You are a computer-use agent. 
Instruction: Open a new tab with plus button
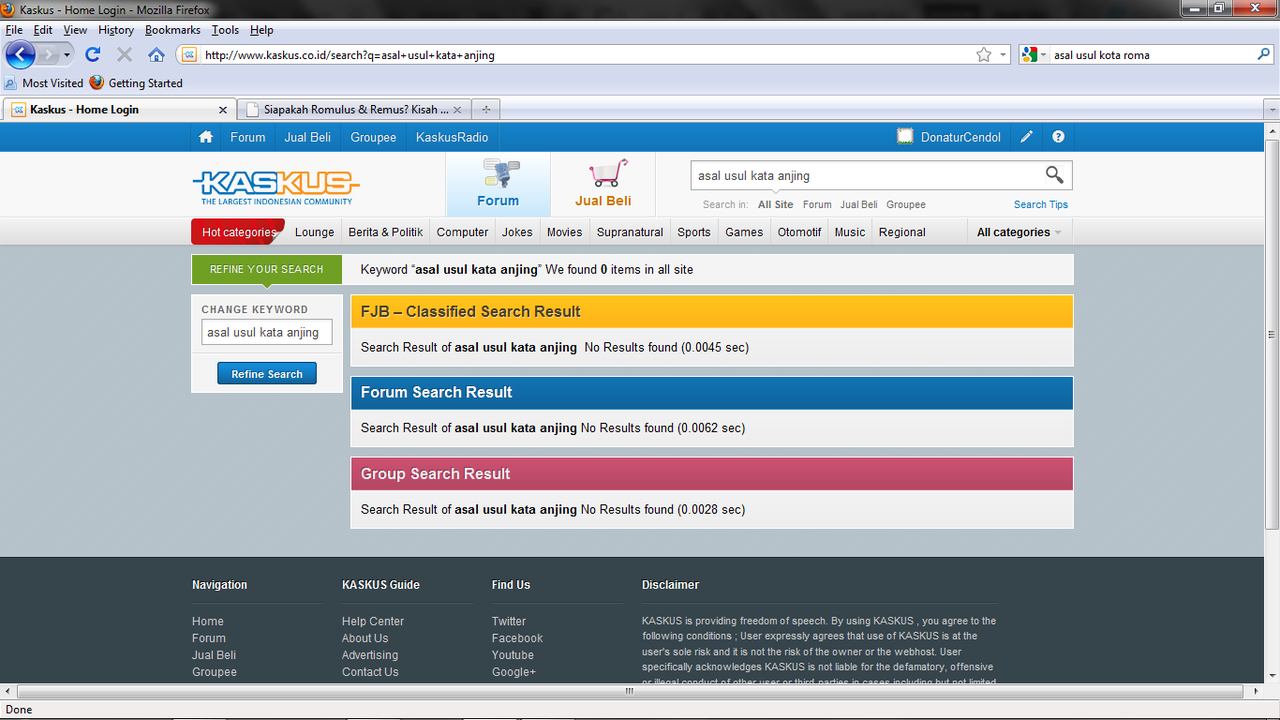pyautogui.click(x=486, y=110)
